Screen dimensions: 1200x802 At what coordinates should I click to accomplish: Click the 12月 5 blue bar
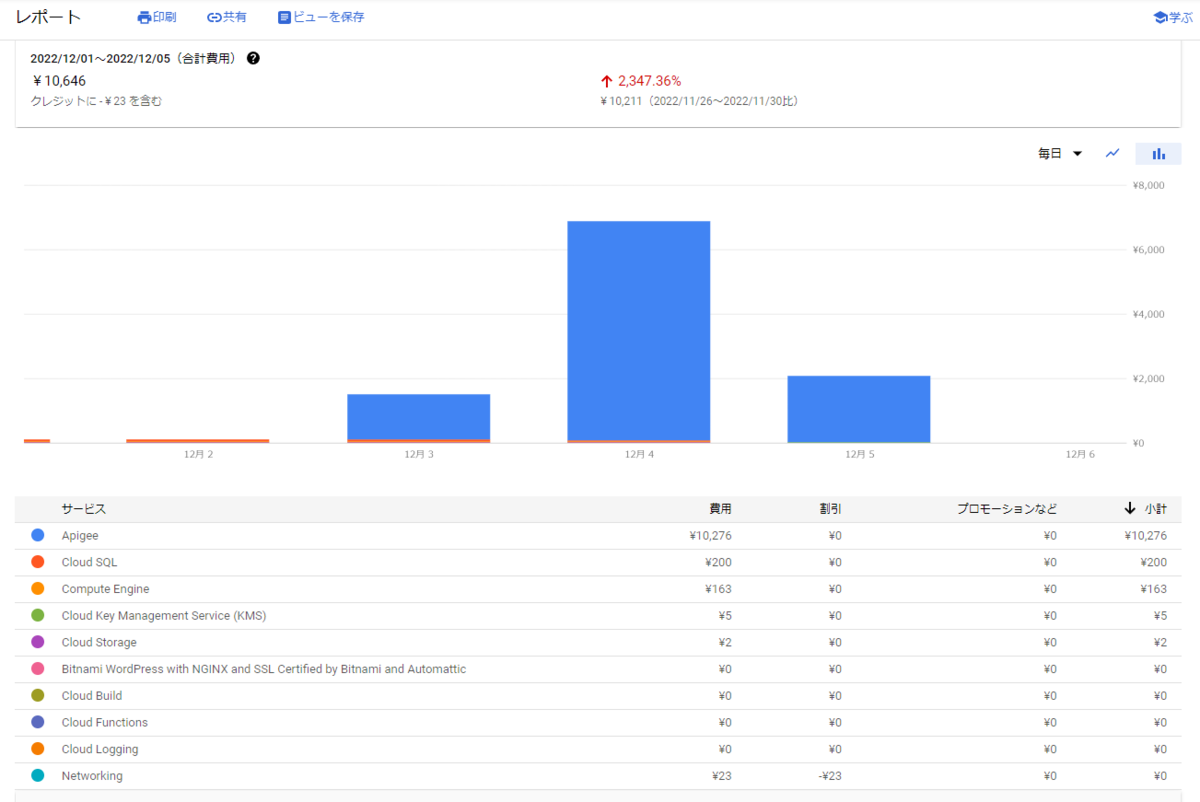point(859,408)
